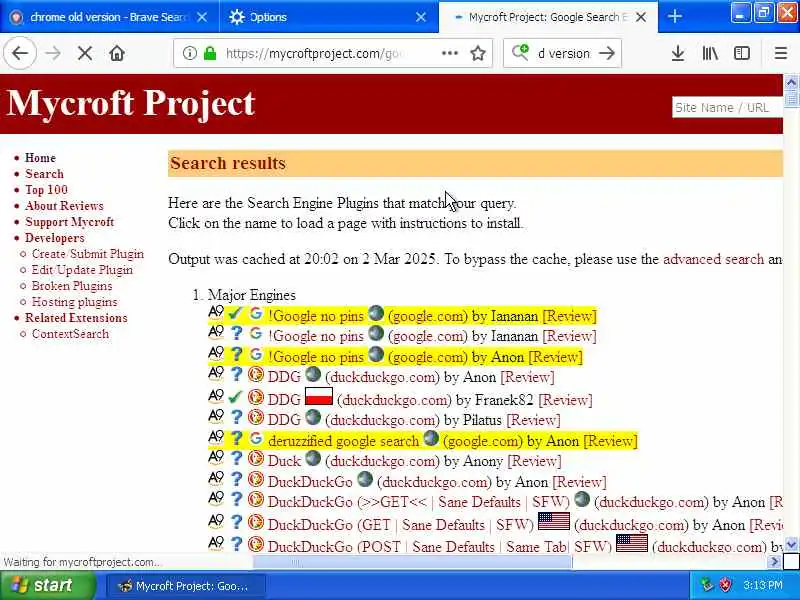This screenshot has width=800, height=600.
Task: Open the Search sidebar link
Action: pyautogui.click(x=44, y=173)
